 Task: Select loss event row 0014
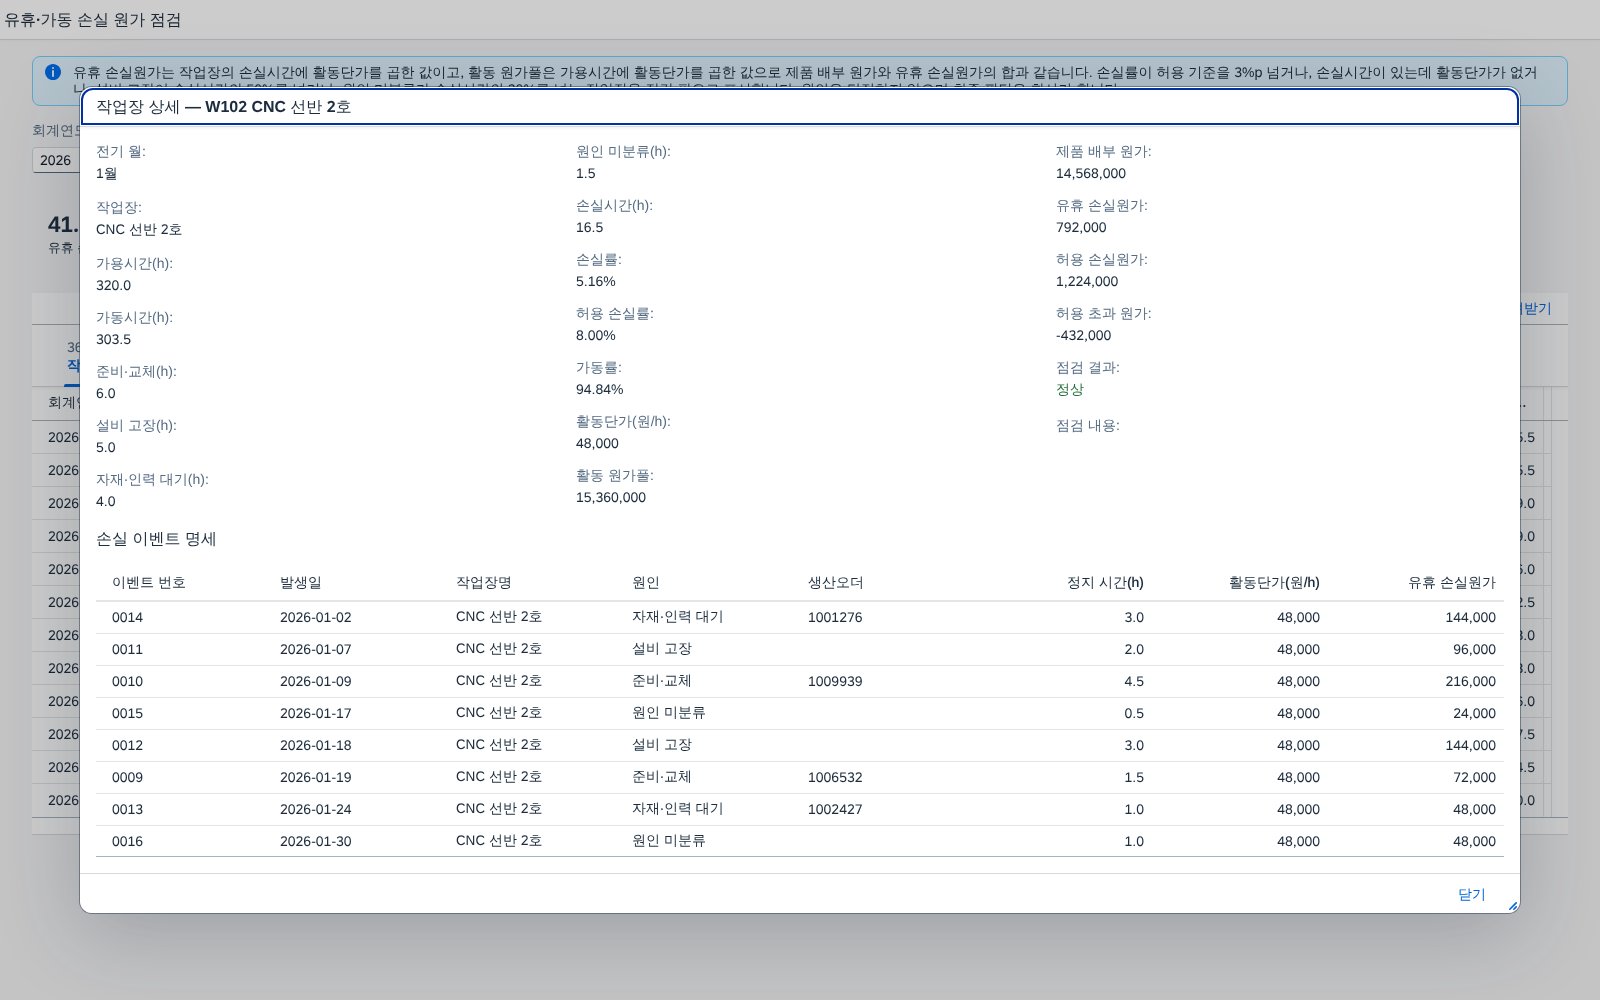800,617
